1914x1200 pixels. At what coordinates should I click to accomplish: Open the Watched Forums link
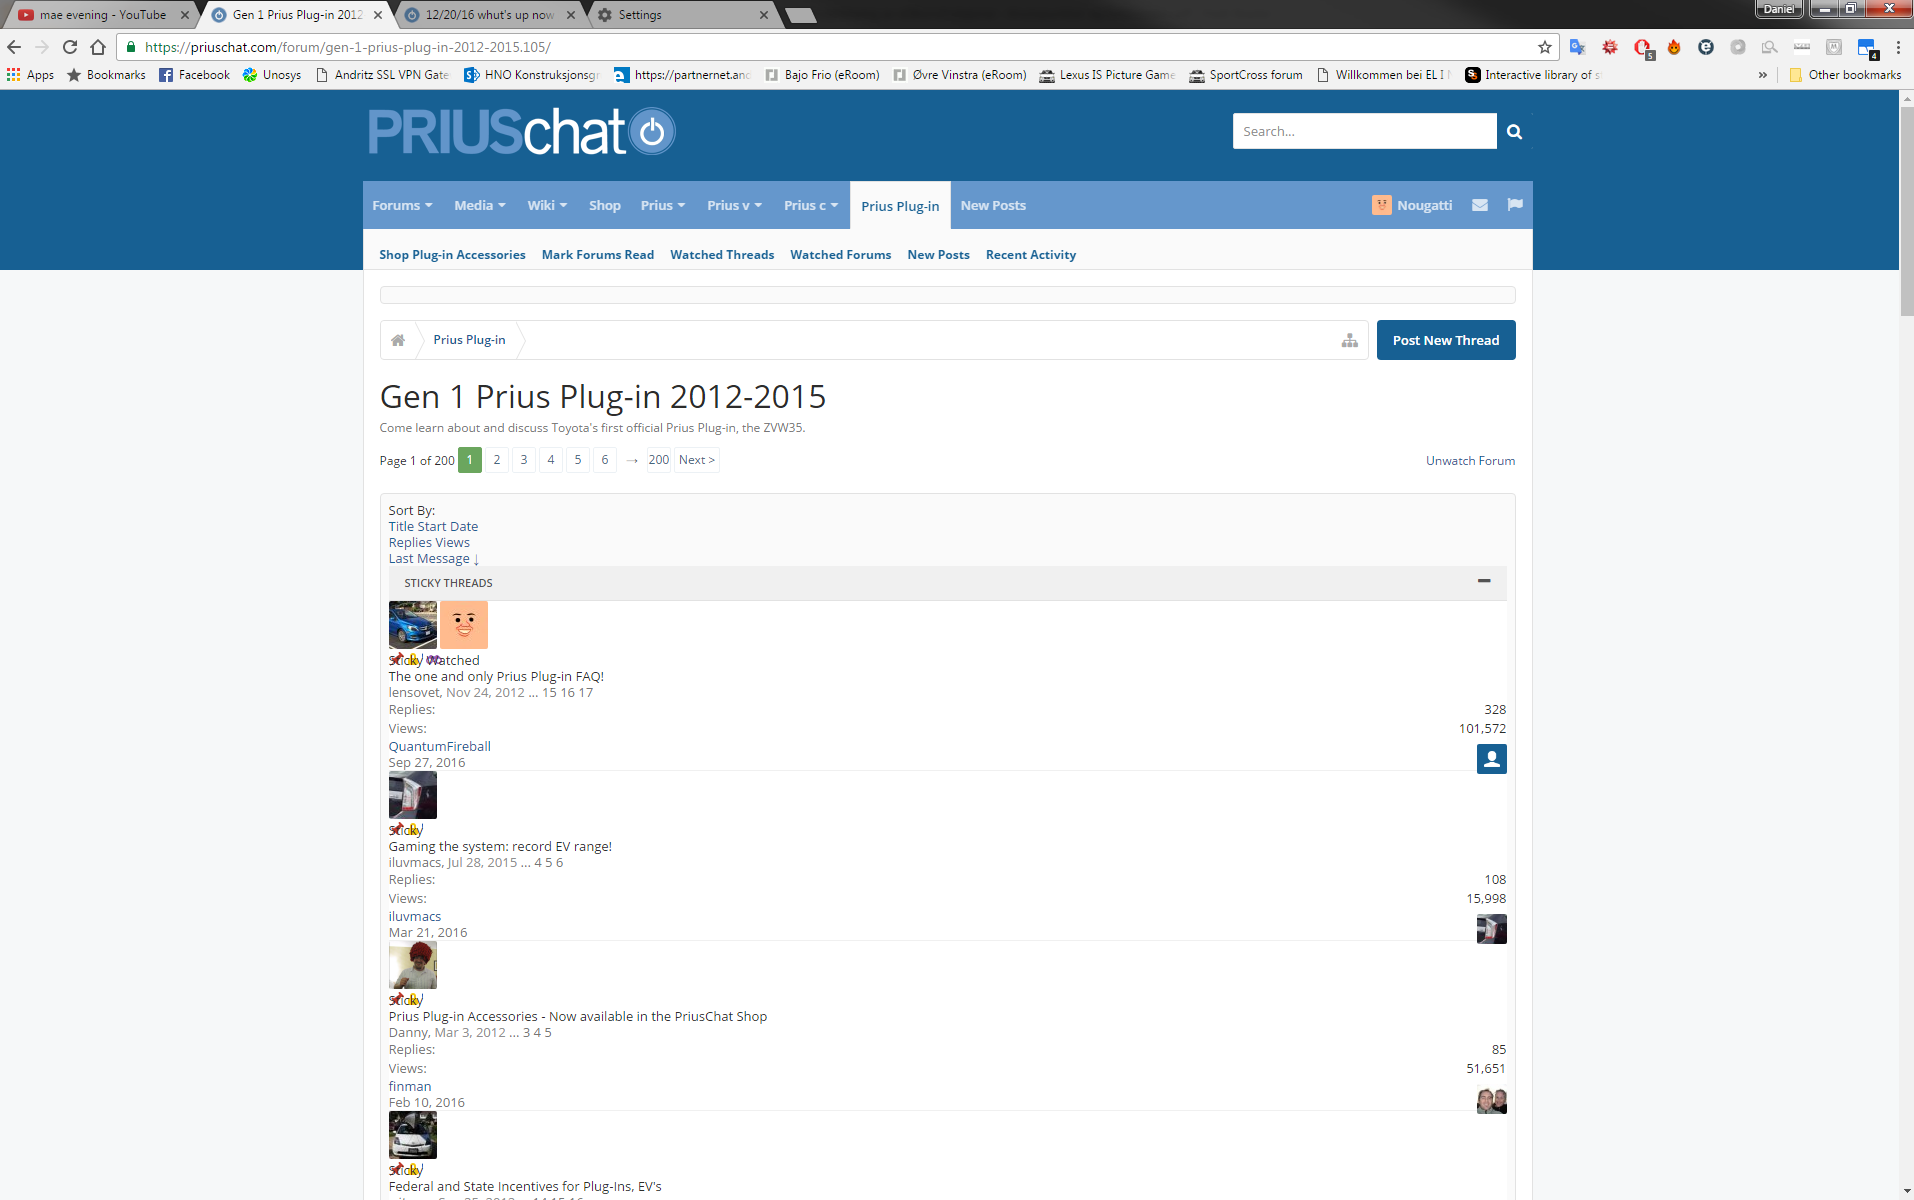[x=840, y=254]
